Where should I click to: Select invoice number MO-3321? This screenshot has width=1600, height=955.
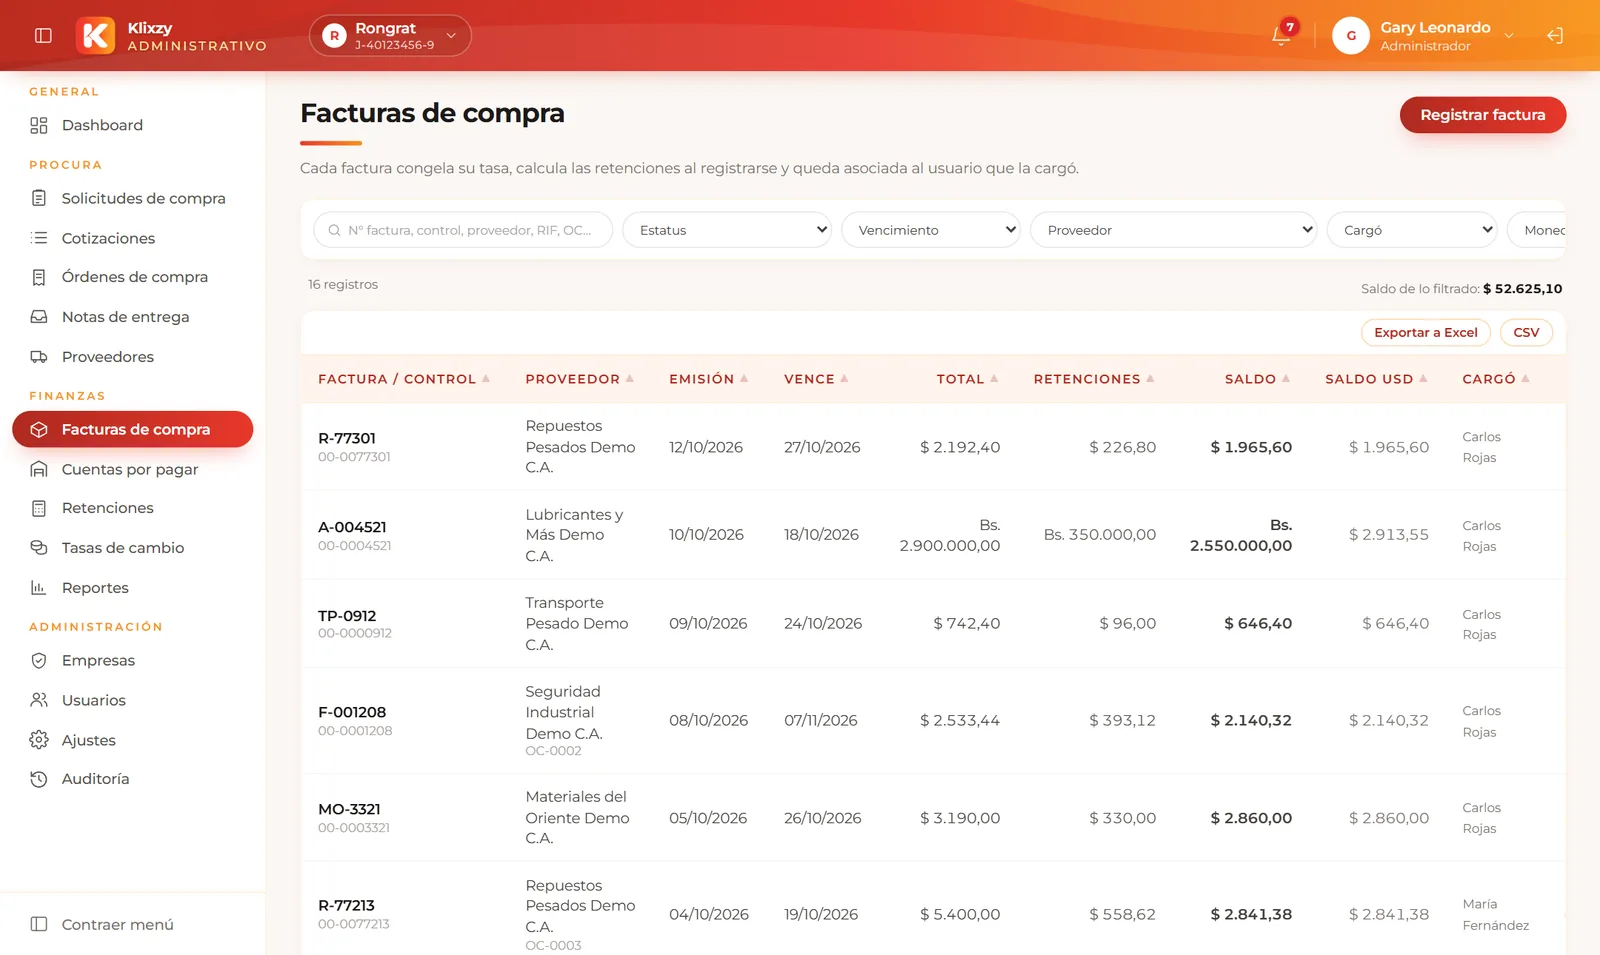pos(349,809)
